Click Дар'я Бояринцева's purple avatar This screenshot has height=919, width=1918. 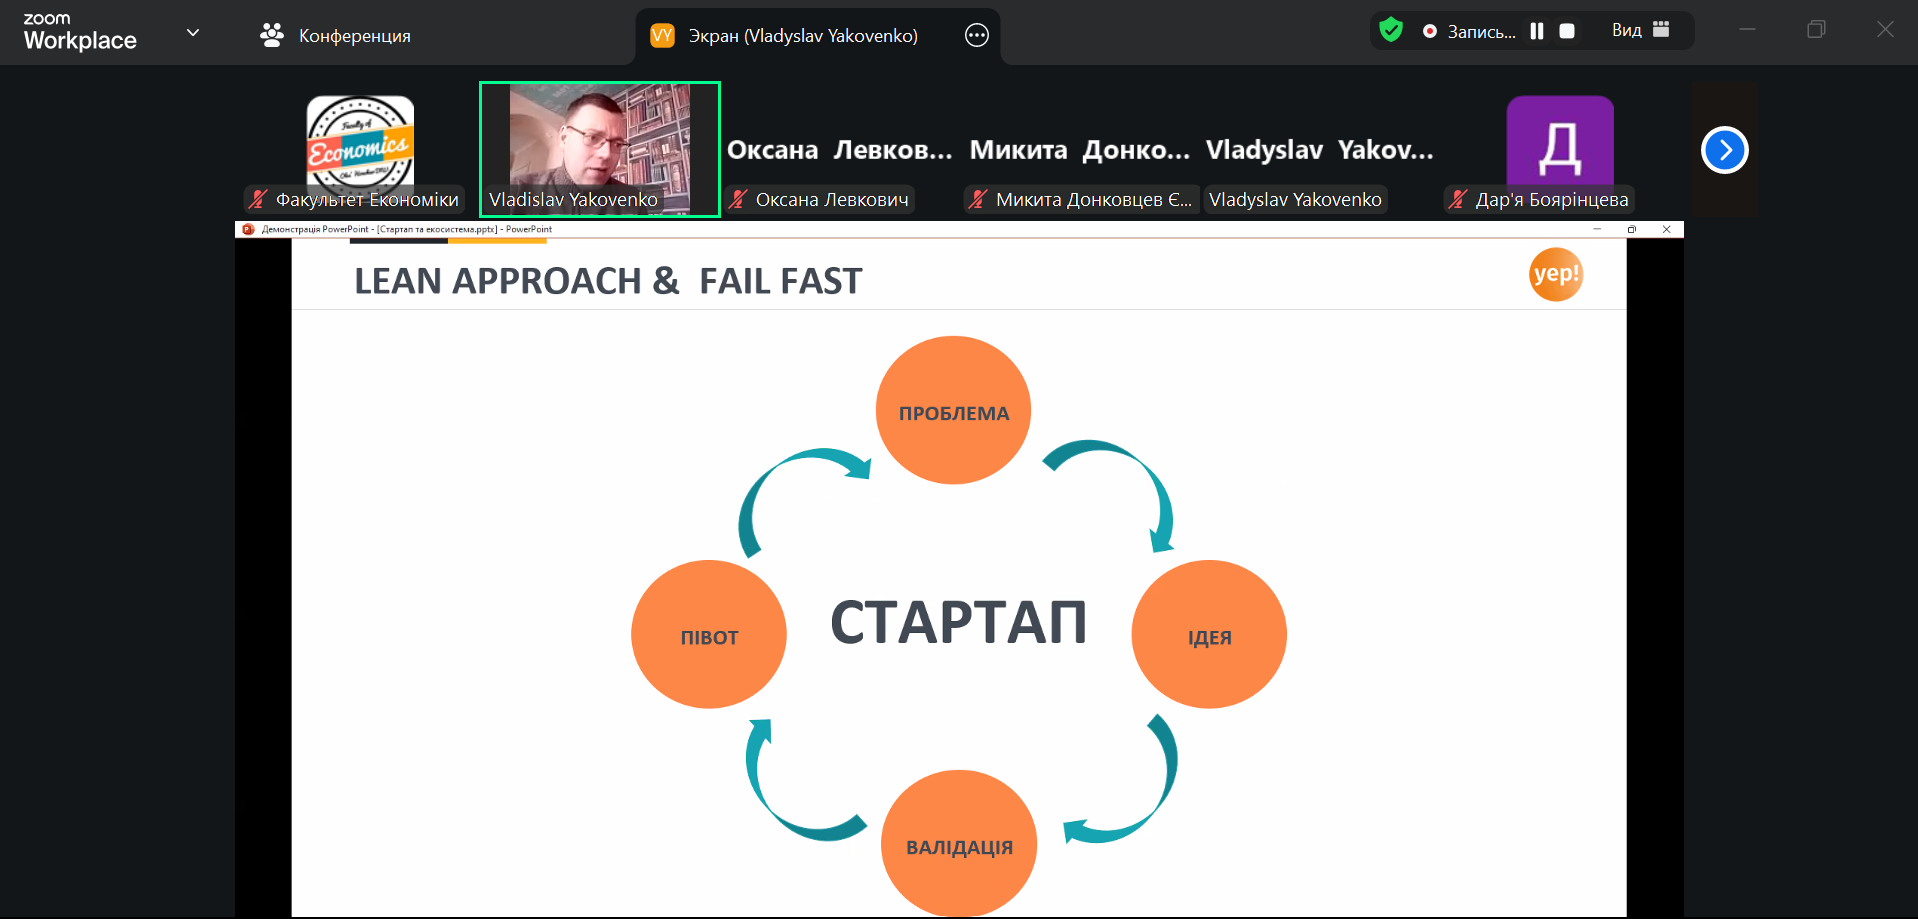tap(1559, 142)
